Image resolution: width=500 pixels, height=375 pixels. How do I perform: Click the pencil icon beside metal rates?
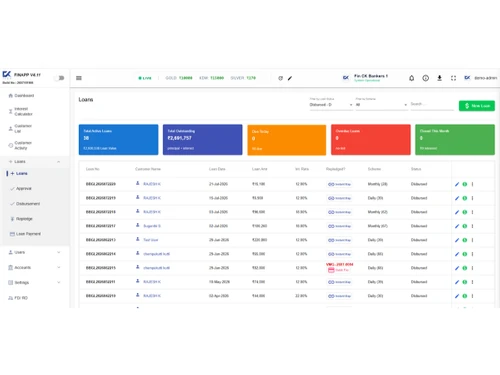click(290, 78)
